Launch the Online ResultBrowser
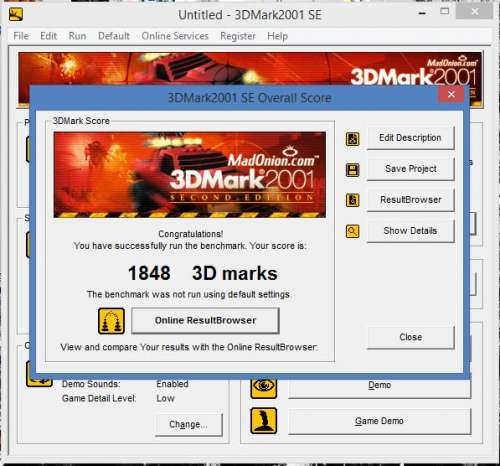The height and width of the screenshot is (466, 500). pyautogui.click(x=205, y=321)
